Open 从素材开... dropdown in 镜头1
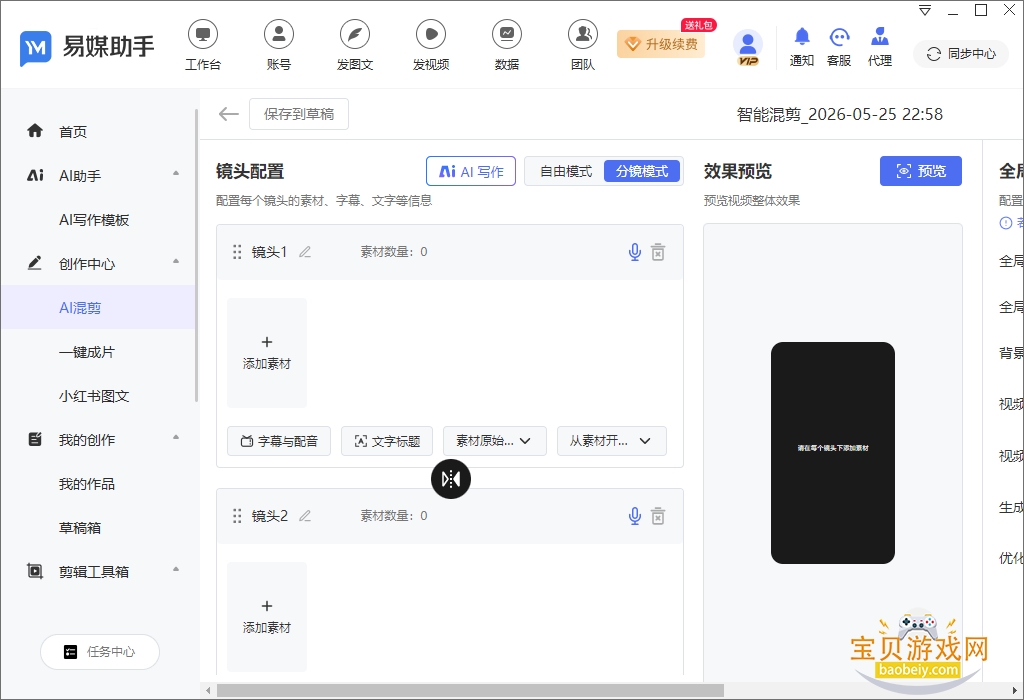This screenshot has width=1024, height=700. tap(611, 441)
